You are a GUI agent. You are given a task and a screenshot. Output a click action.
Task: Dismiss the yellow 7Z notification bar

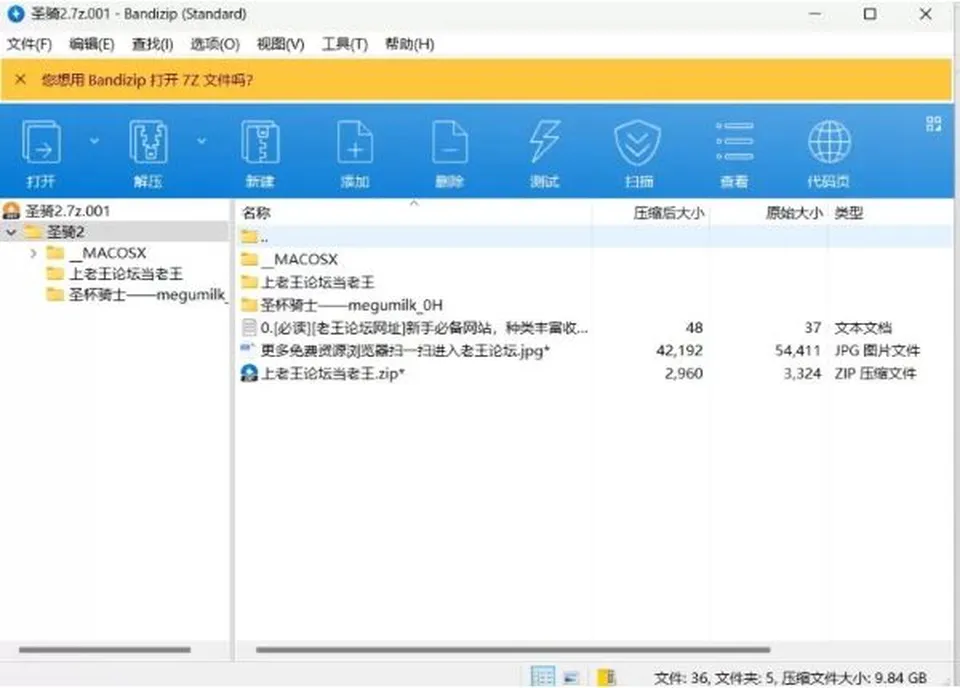click(20, 79)
